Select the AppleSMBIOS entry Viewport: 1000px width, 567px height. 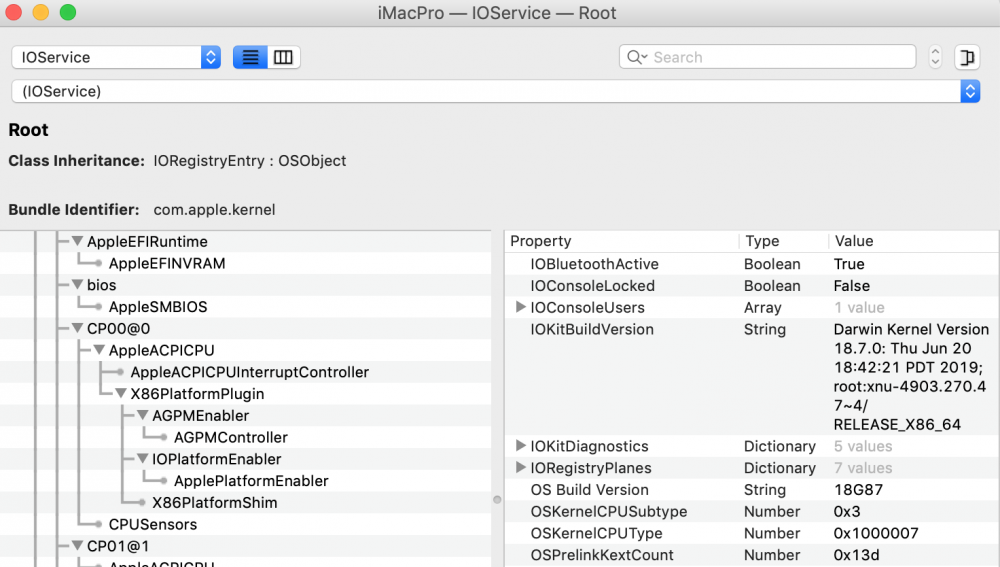point(158,307)
